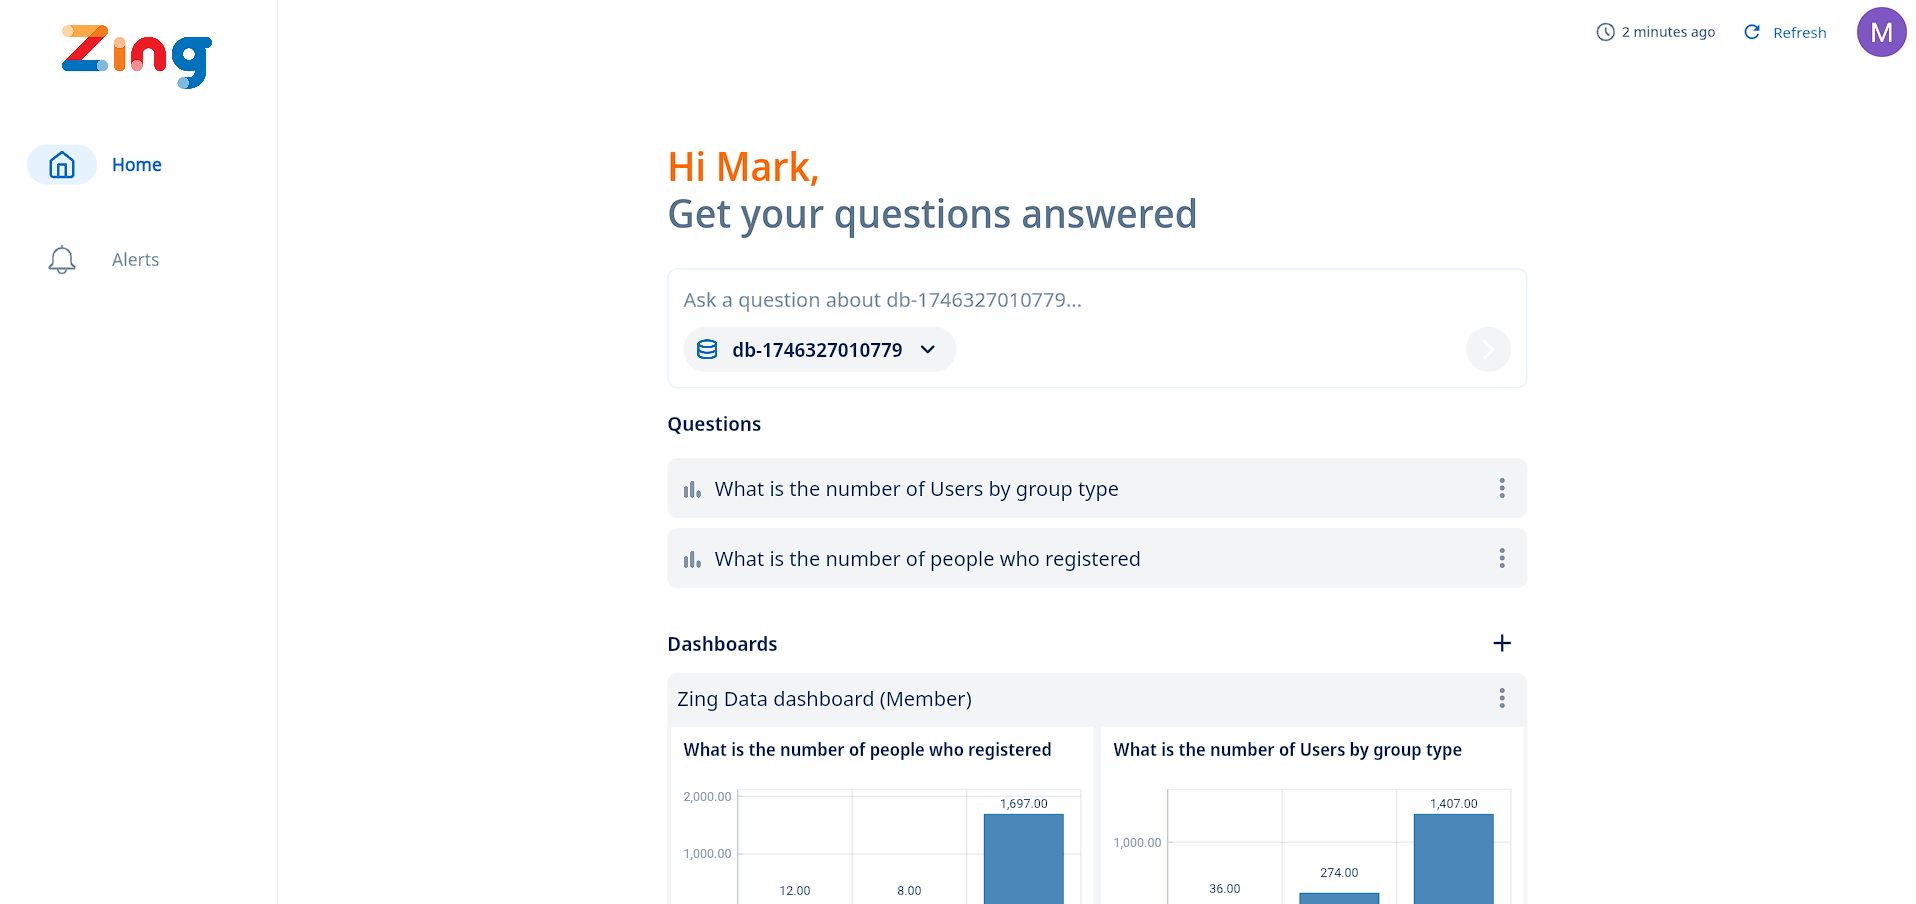Open the purple M profile avatar
This screenshot has height=904, width=1916.
pyautogui.click(x=1881, y=32)
